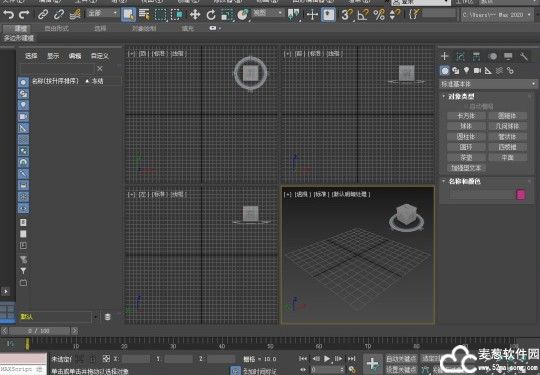The height and width of the screenshot is (375, 540).
Task: Select the Helpers create category icon
Action: click(x=488, y=71)
